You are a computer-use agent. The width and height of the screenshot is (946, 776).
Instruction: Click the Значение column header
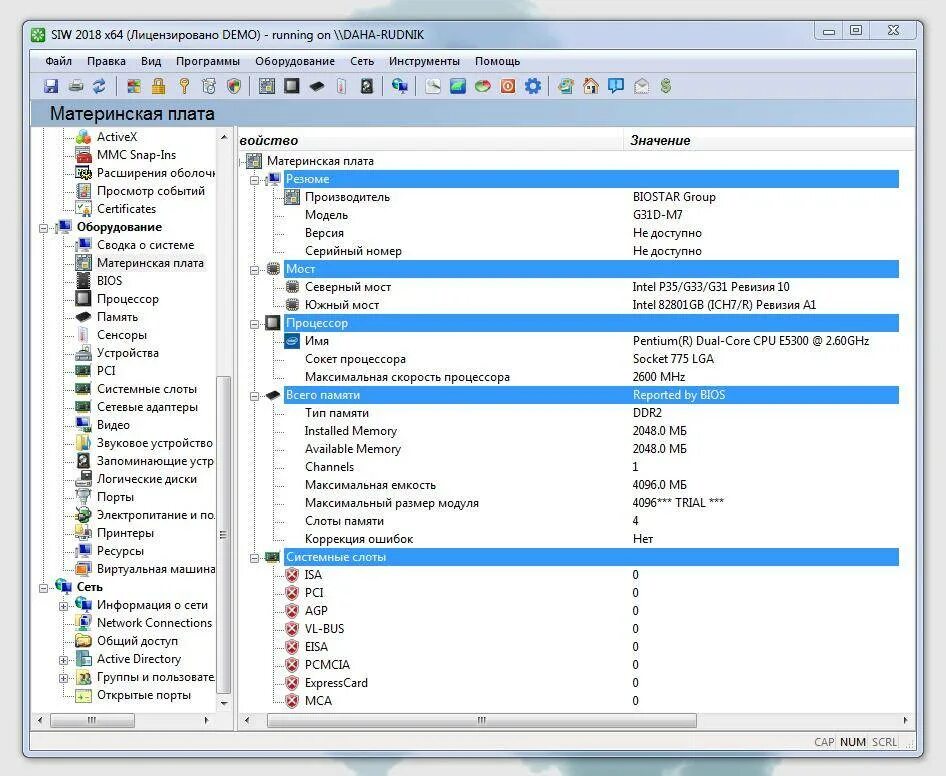[x=769, y=141]
